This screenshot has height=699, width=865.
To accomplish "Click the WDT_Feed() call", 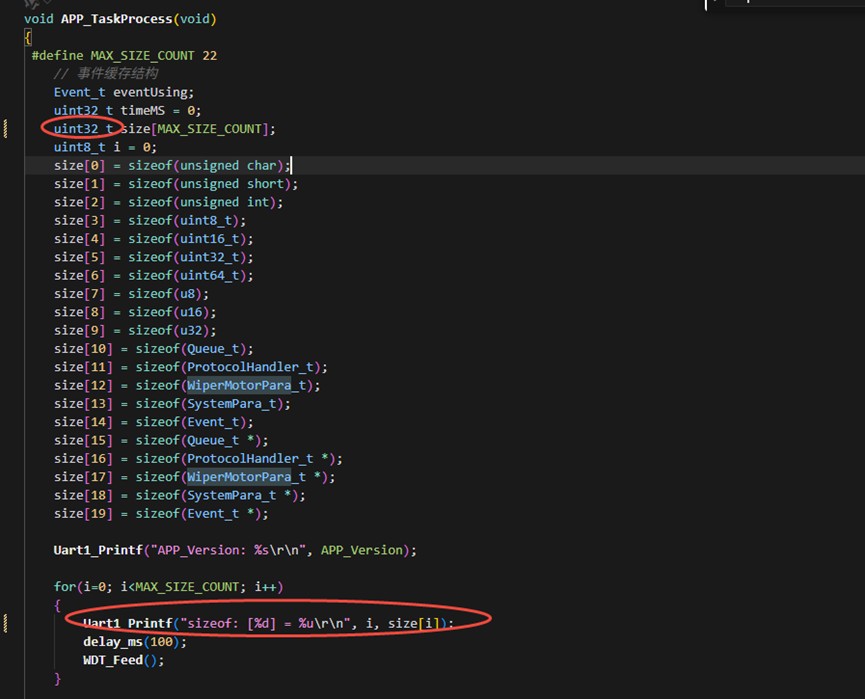I will tap(124, 660).
